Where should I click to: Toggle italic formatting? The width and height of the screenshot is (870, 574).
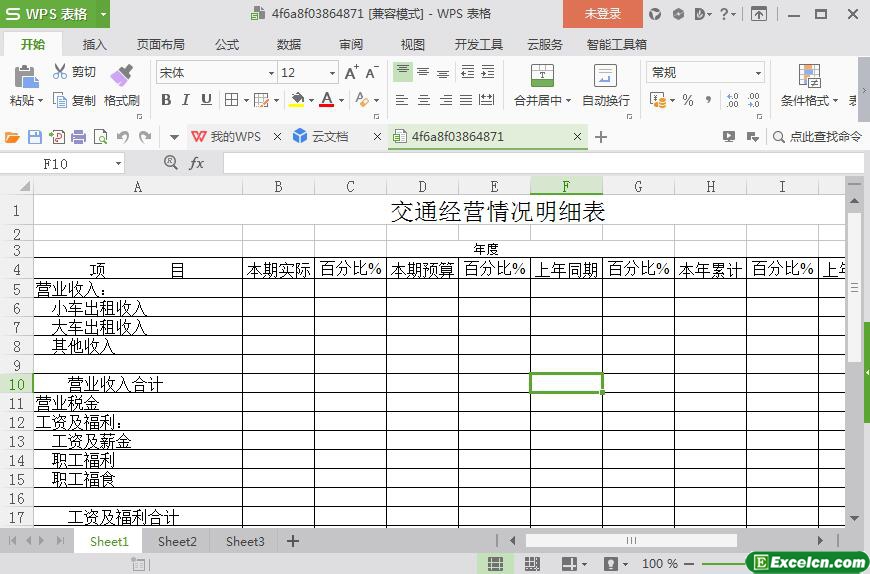click(x=186, y=100)
